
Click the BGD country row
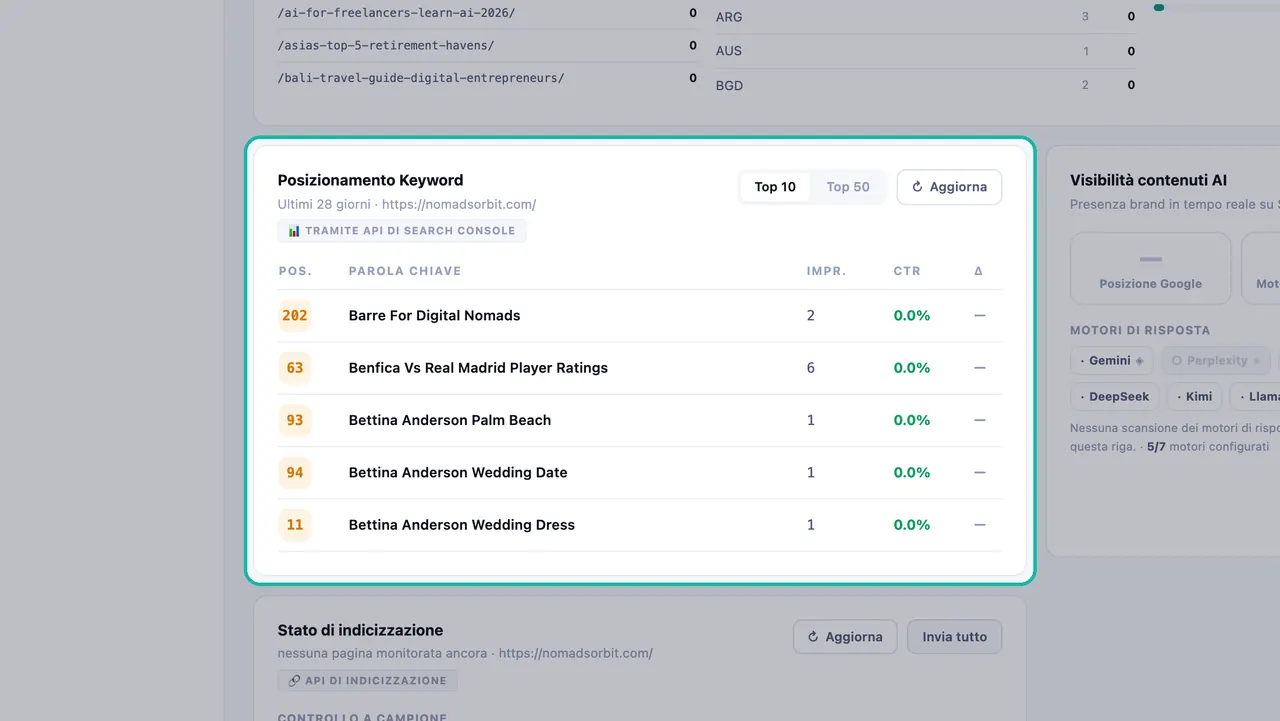click(x=926, y=86)
